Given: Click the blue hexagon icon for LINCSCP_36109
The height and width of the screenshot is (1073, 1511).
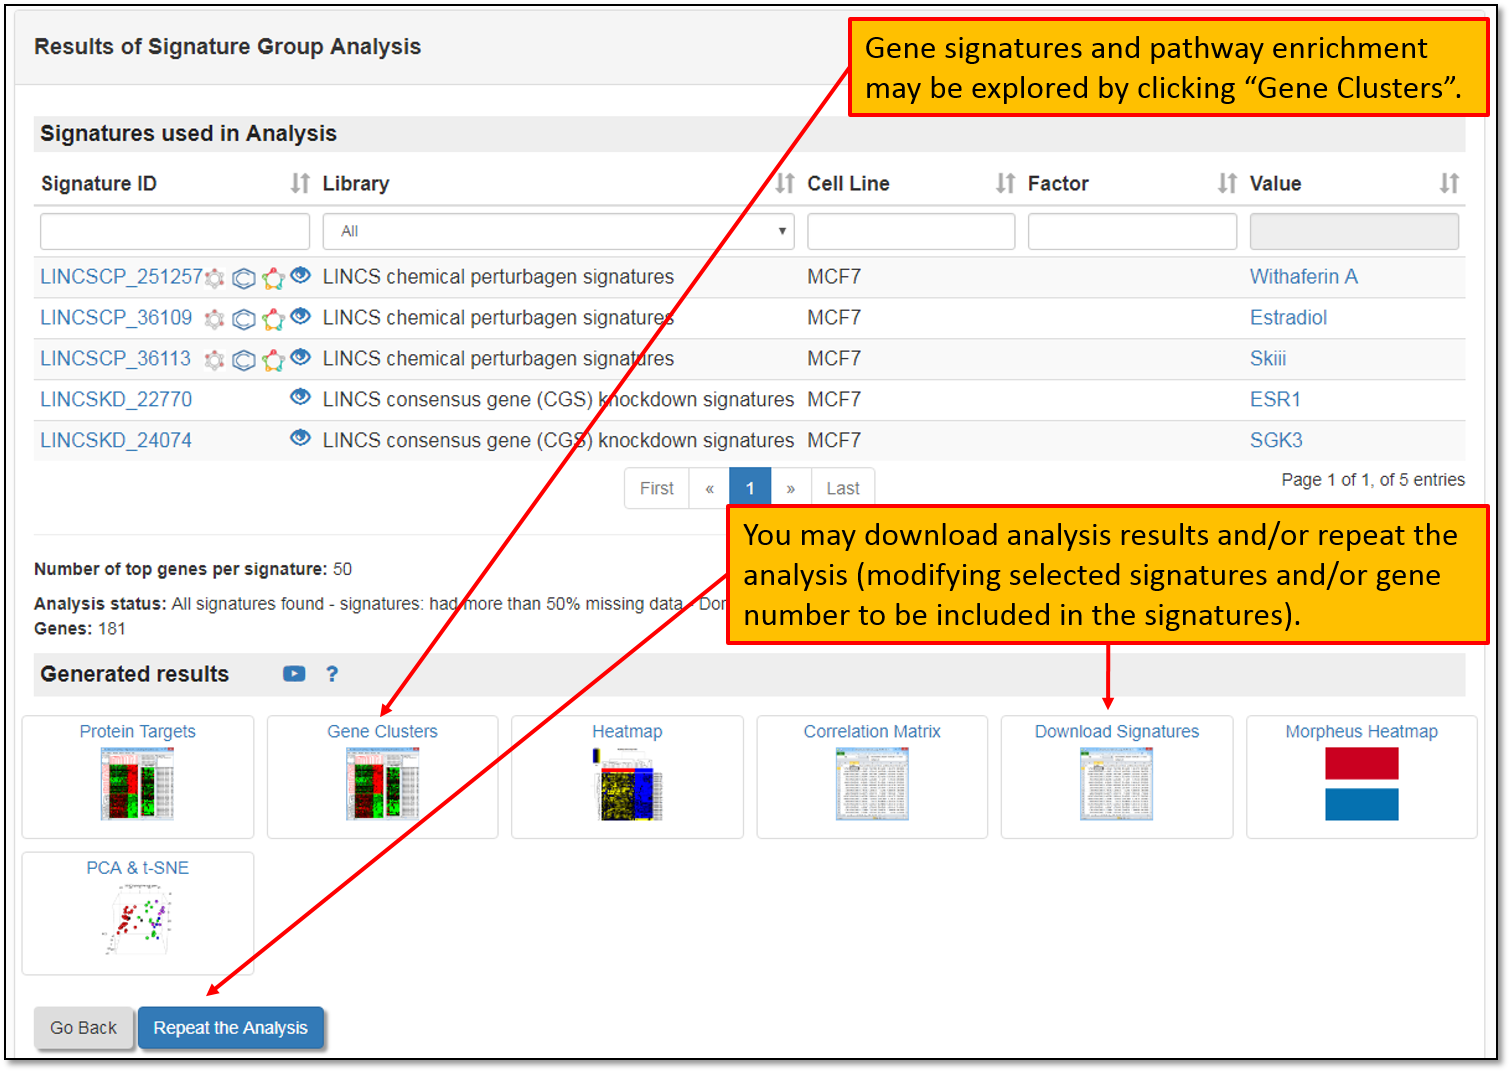Looking at the screenshot, I should click(243, 319).
